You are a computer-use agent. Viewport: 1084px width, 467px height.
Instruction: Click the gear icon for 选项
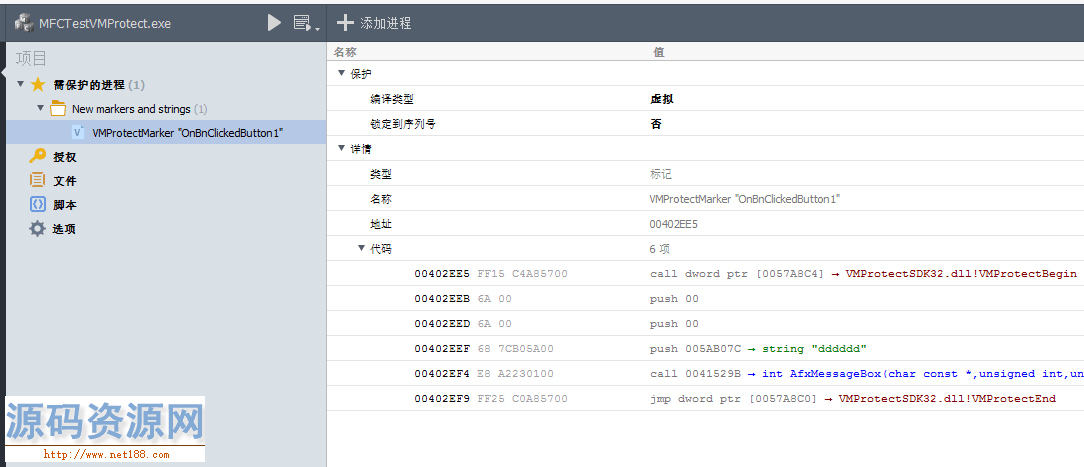click(x=37, y=229)
